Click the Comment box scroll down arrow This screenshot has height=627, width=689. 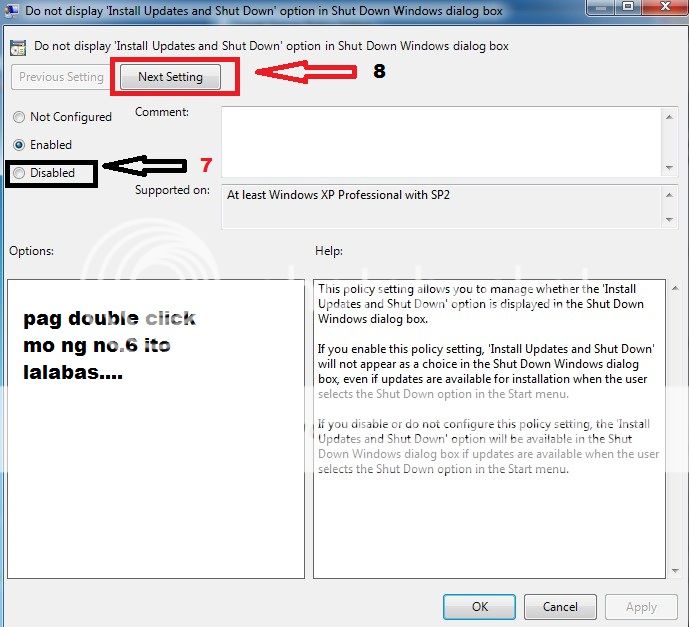click(669, 167)
